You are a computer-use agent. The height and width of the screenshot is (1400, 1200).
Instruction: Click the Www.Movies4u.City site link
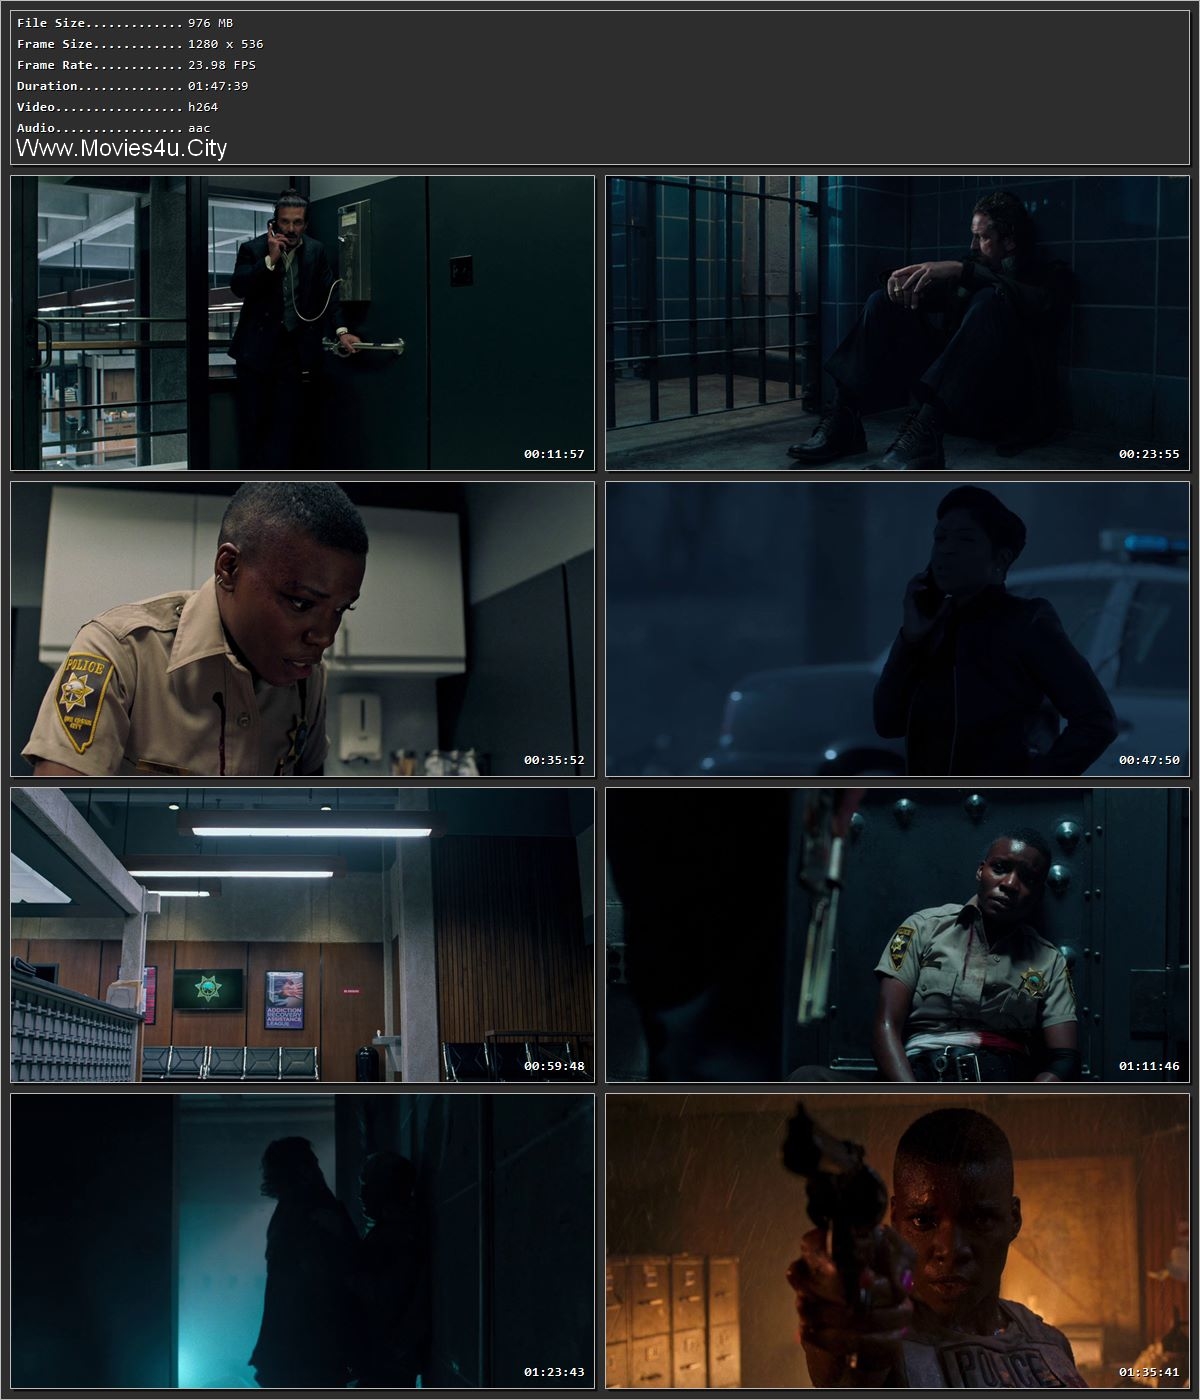pos(120,148)
